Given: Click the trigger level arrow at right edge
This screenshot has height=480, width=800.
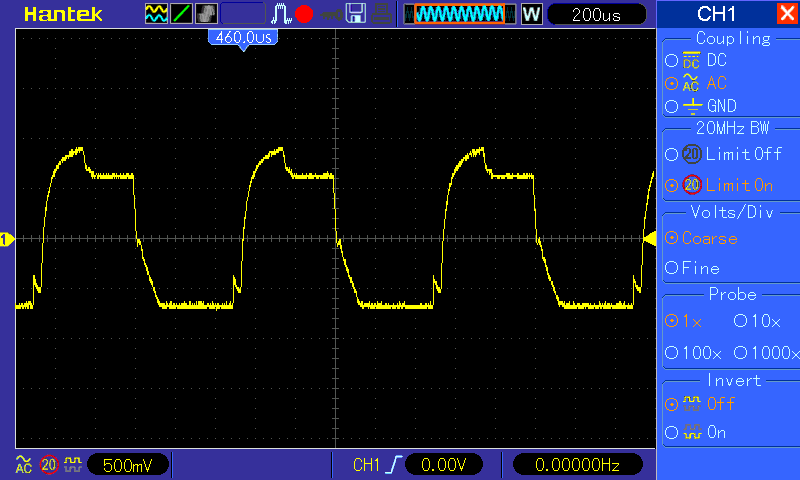Looking at the screenshot, I should (649, 239).
